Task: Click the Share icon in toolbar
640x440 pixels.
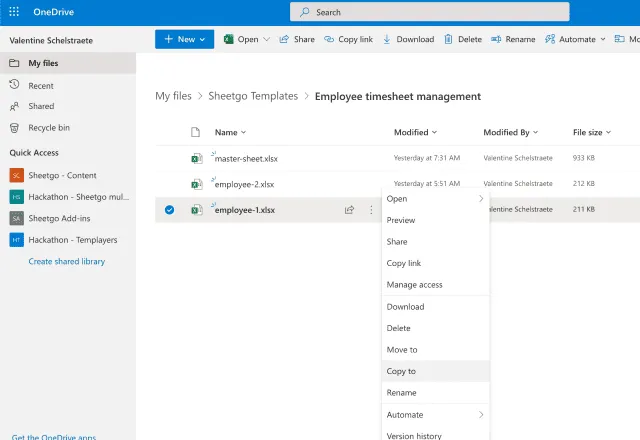Action: point(284,39)
